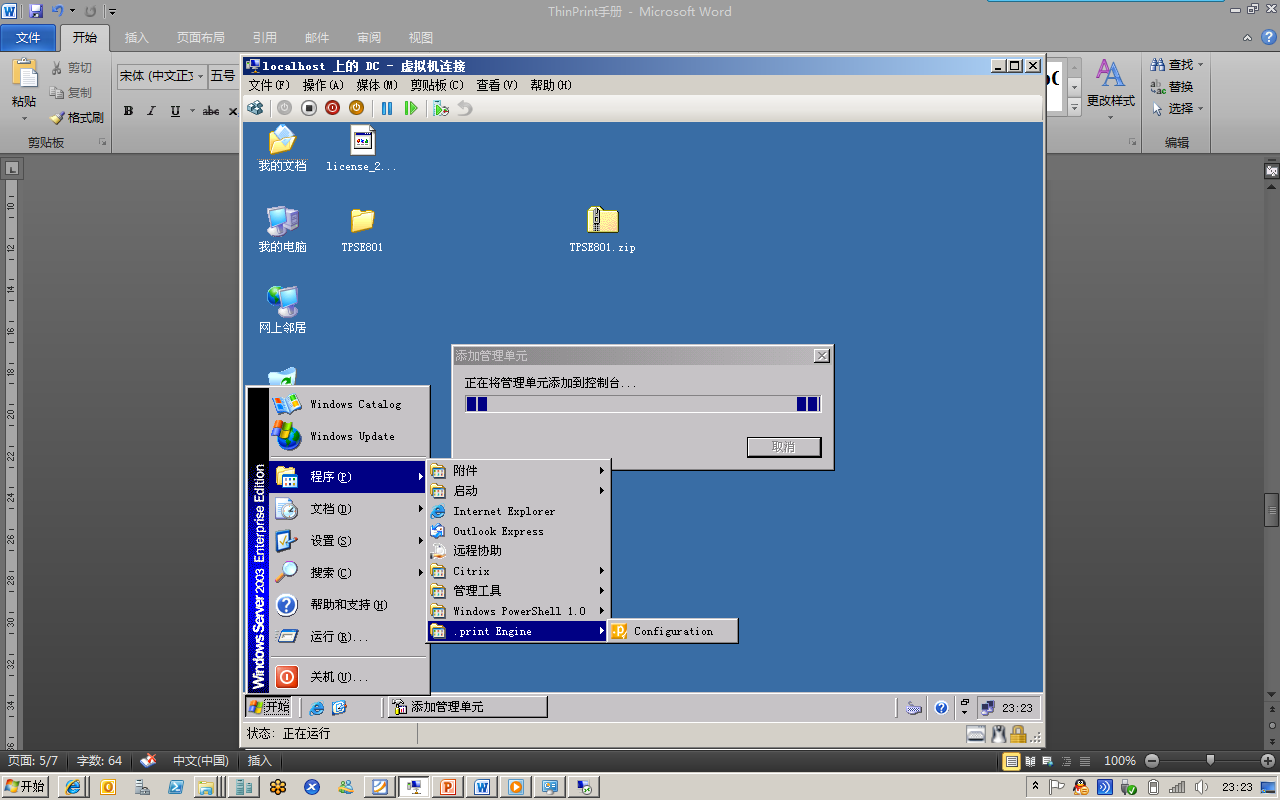Click the Word 文件 tab

(28, 38)
